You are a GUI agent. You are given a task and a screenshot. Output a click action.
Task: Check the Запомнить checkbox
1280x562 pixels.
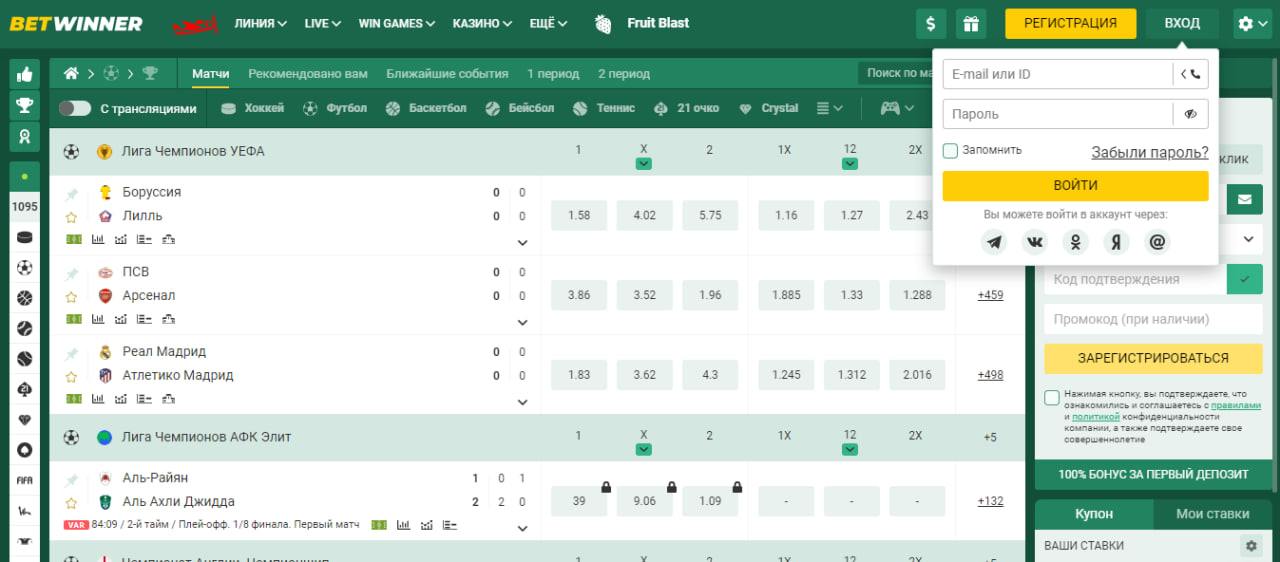coord(950,151)
